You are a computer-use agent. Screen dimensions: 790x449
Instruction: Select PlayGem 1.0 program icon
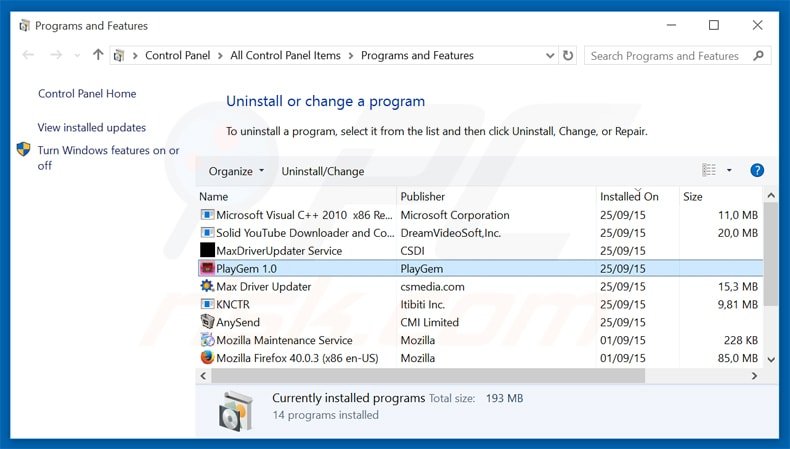[207, 269]
